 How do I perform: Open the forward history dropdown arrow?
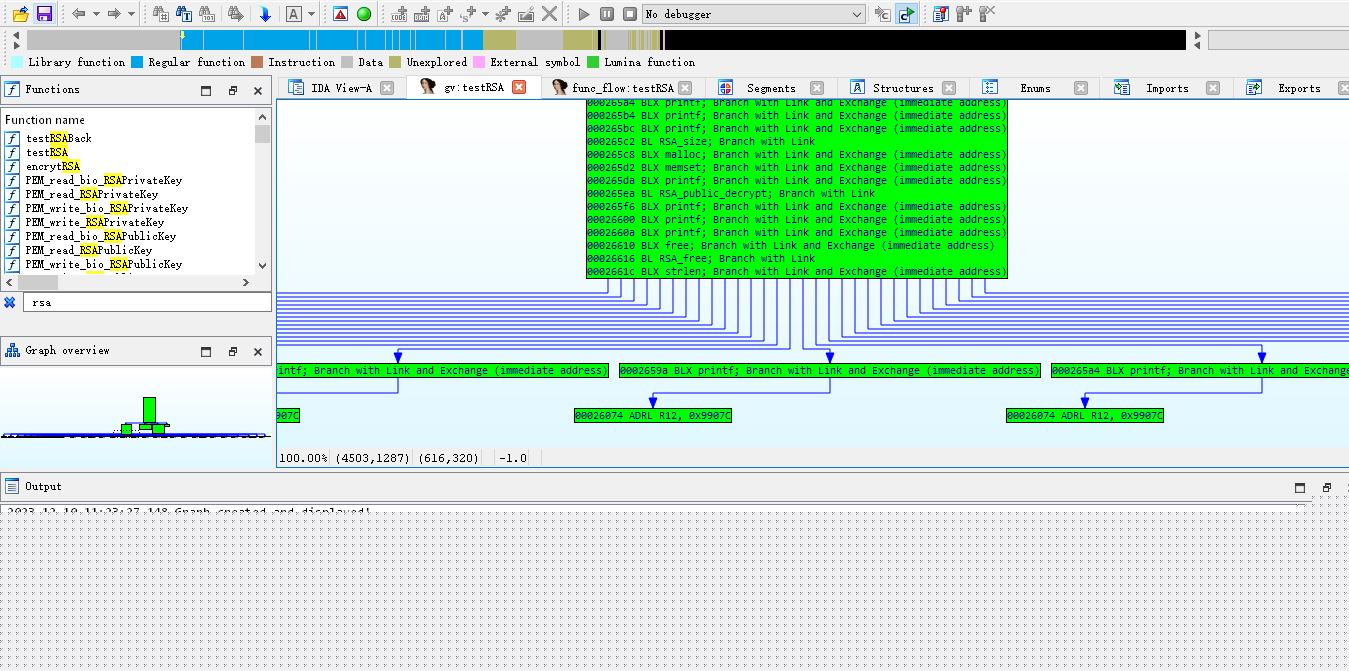131,14
